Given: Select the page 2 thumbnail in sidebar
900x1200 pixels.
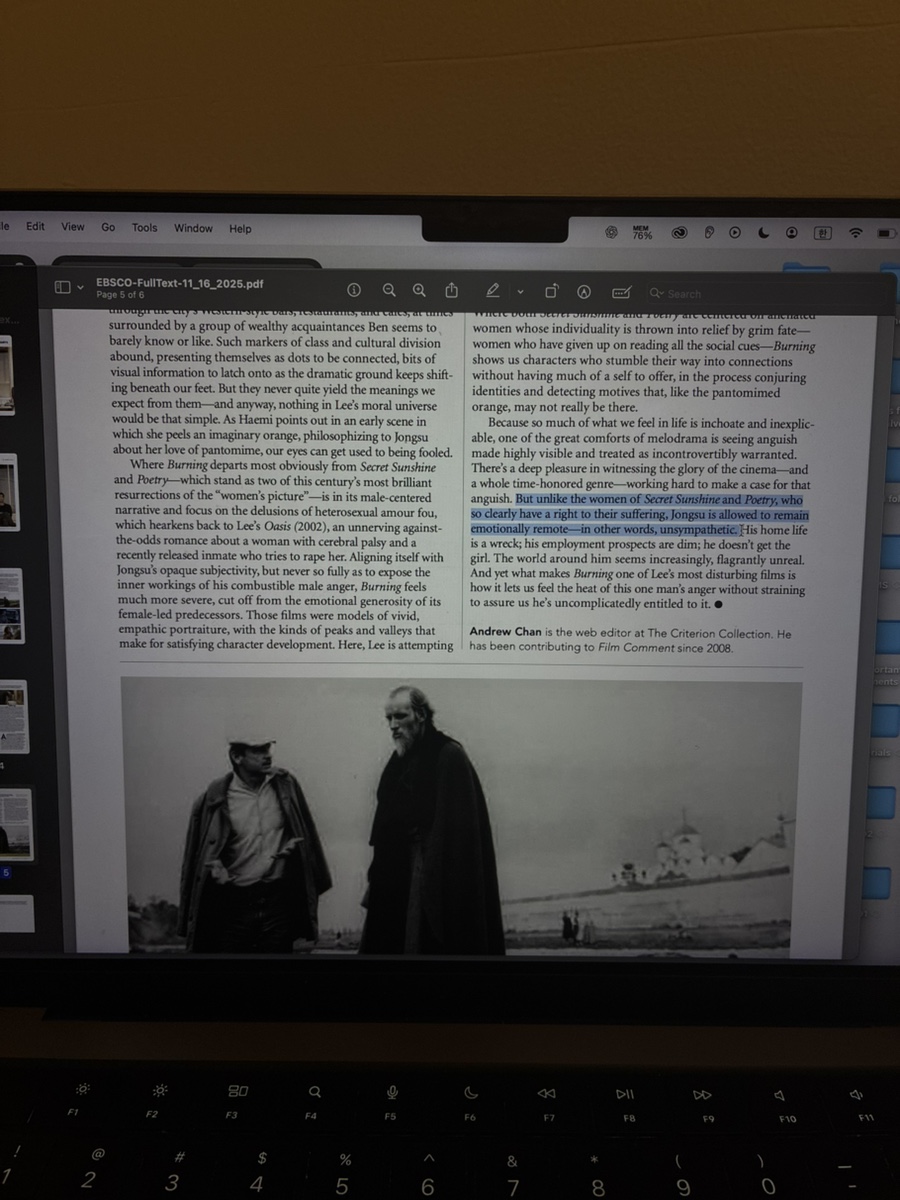Looking at the screenshot, I should (x=8, y=490).
